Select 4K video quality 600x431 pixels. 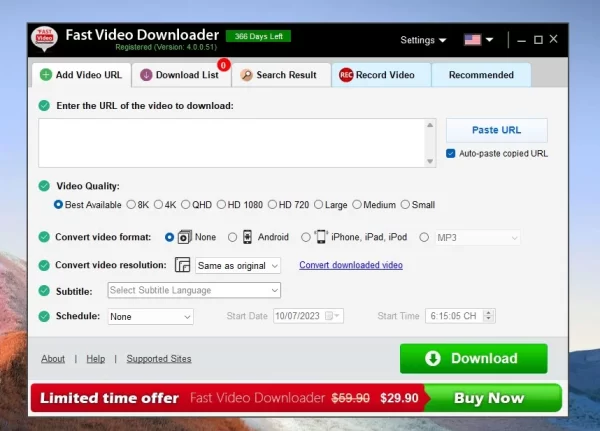[x=158, y=205]
